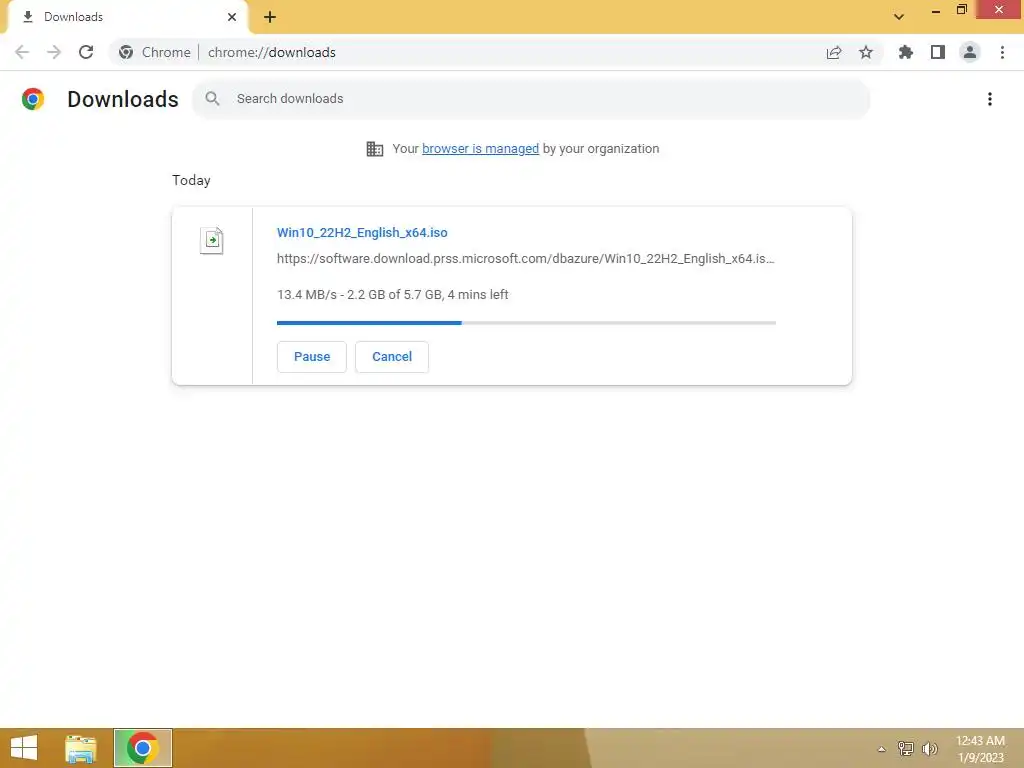
Task: Bookmark this tab with the star icon
Action: coord(866,52)
